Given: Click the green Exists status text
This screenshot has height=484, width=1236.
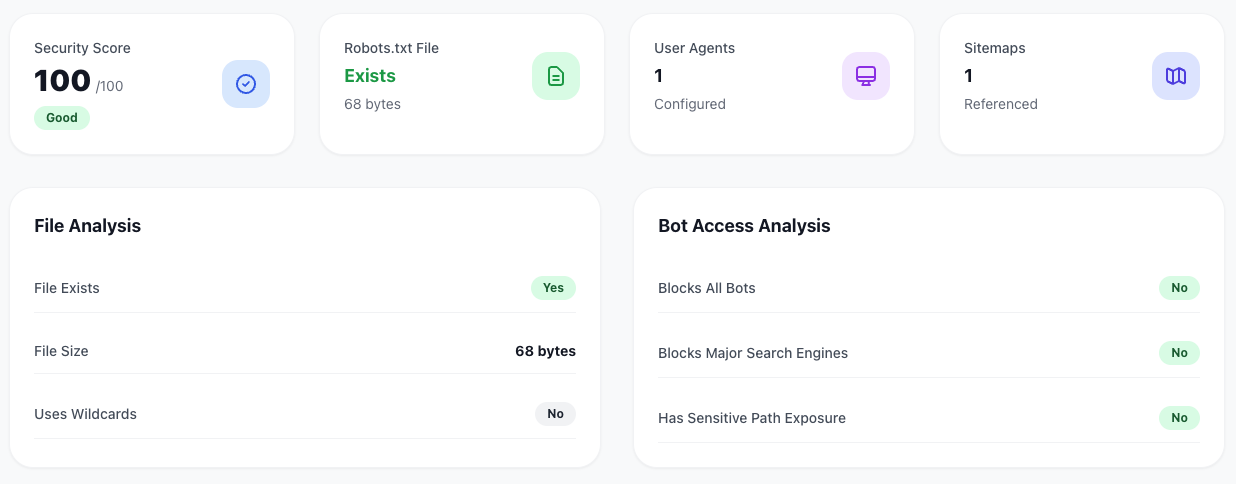Looking at the screenshot, I should tap(370, 76).
